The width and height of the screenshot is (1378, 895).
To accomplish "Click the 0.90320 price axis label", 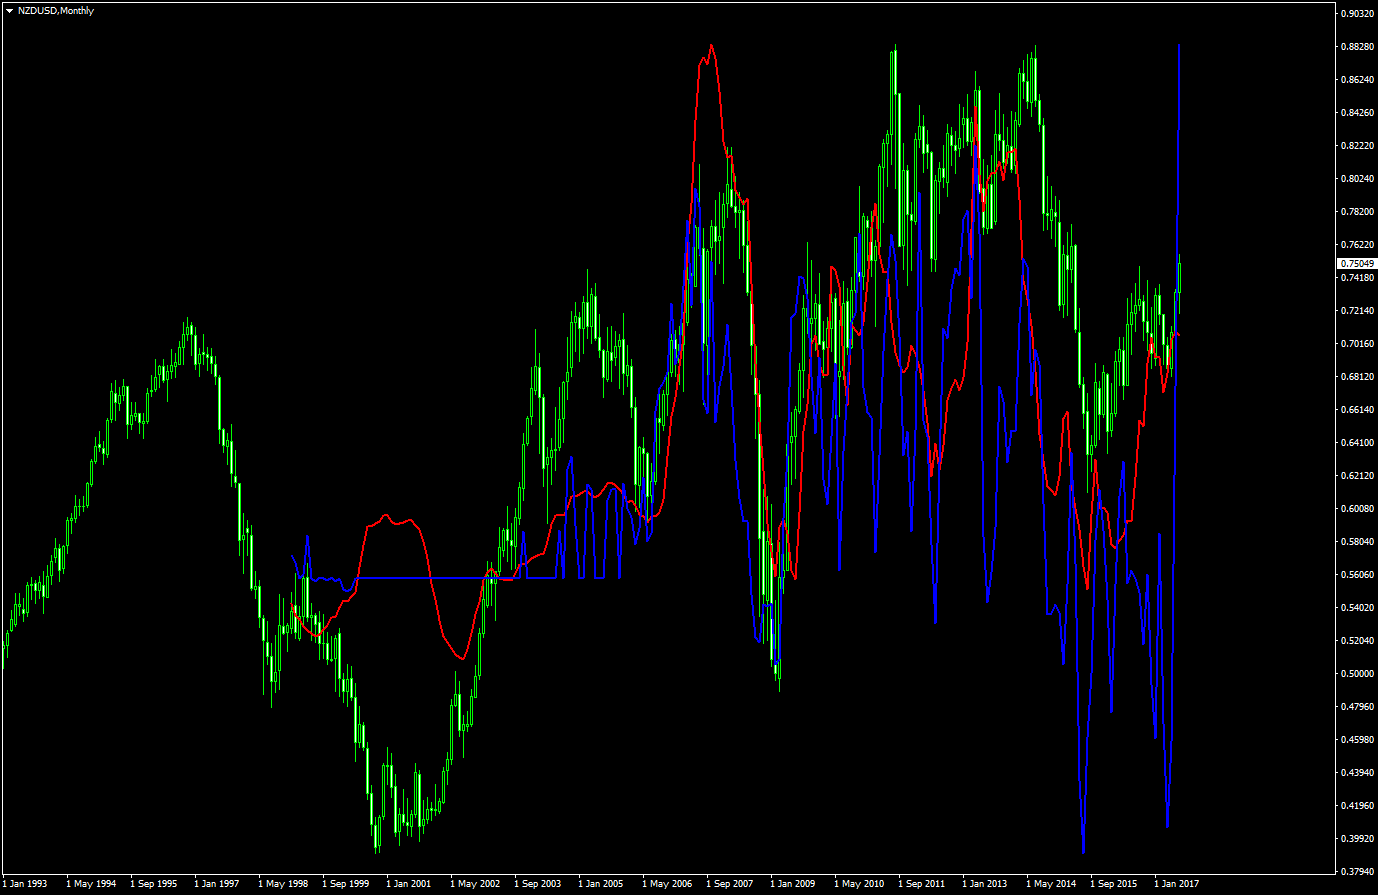I will click(x=1357, y=14).
